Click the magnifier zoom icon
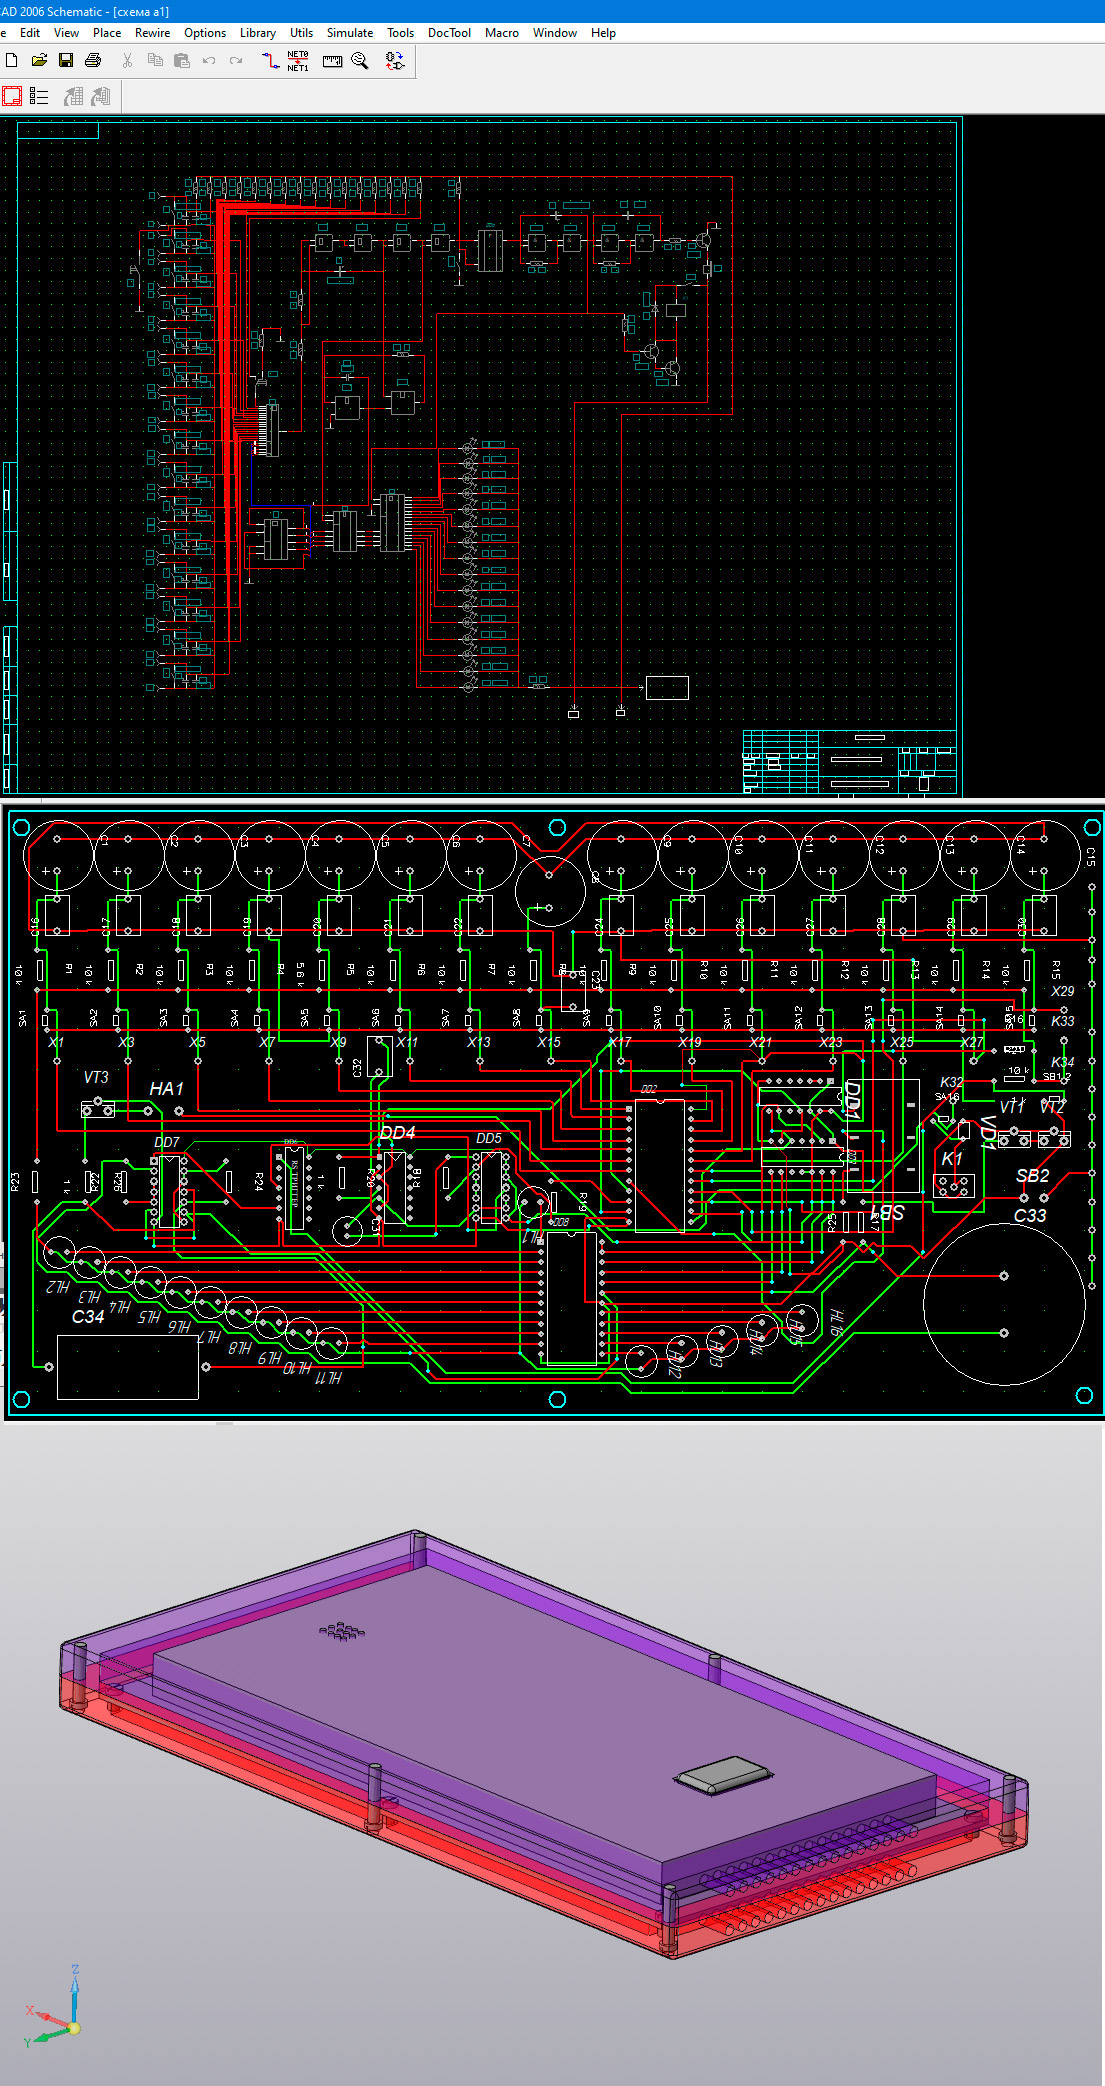 360,61
